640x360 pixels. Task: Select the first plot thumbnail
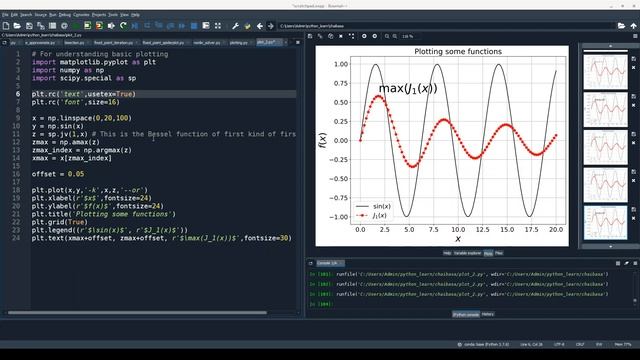[605, 71]
